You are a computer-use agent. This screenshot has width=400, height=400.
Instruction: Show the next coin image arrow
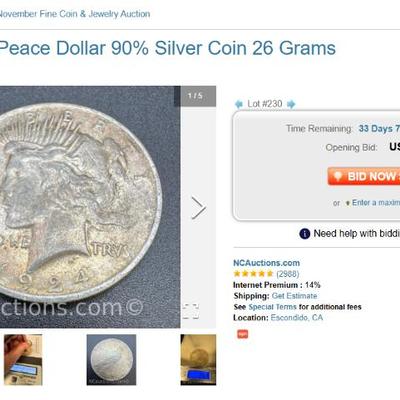(199, 208)
